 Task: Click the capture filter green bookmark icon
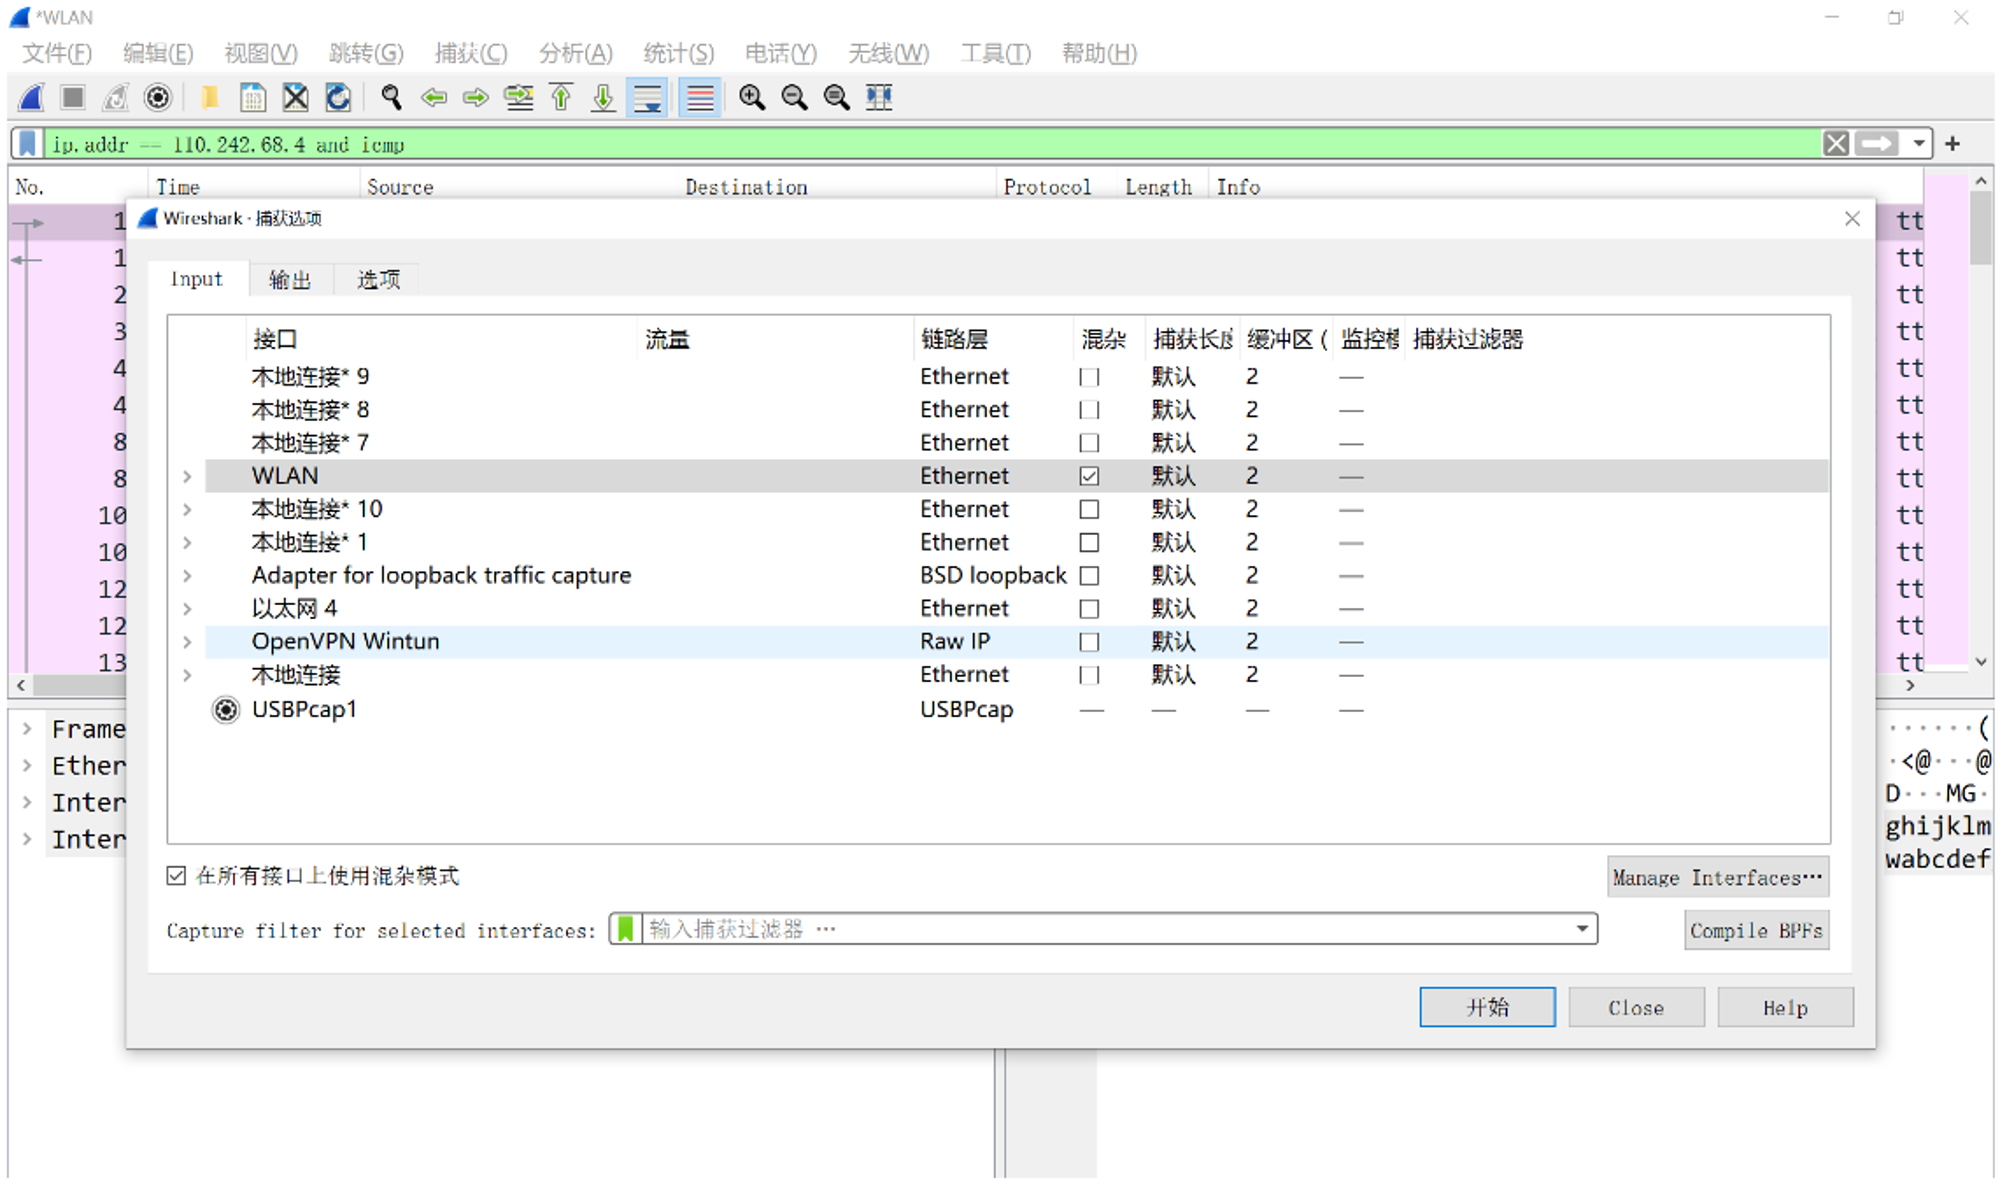coord(626,929)
